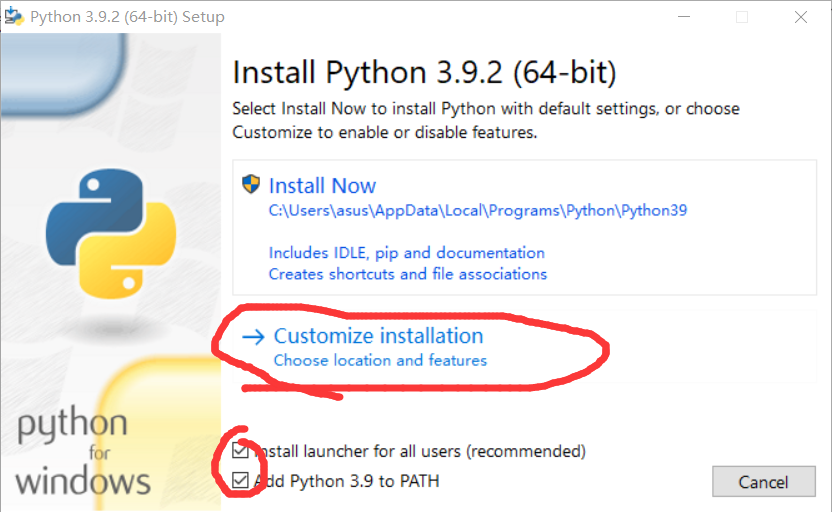Click the Python installer icon in title bar
Viewport: 832px width, 512px height.
tap(14, 16)
